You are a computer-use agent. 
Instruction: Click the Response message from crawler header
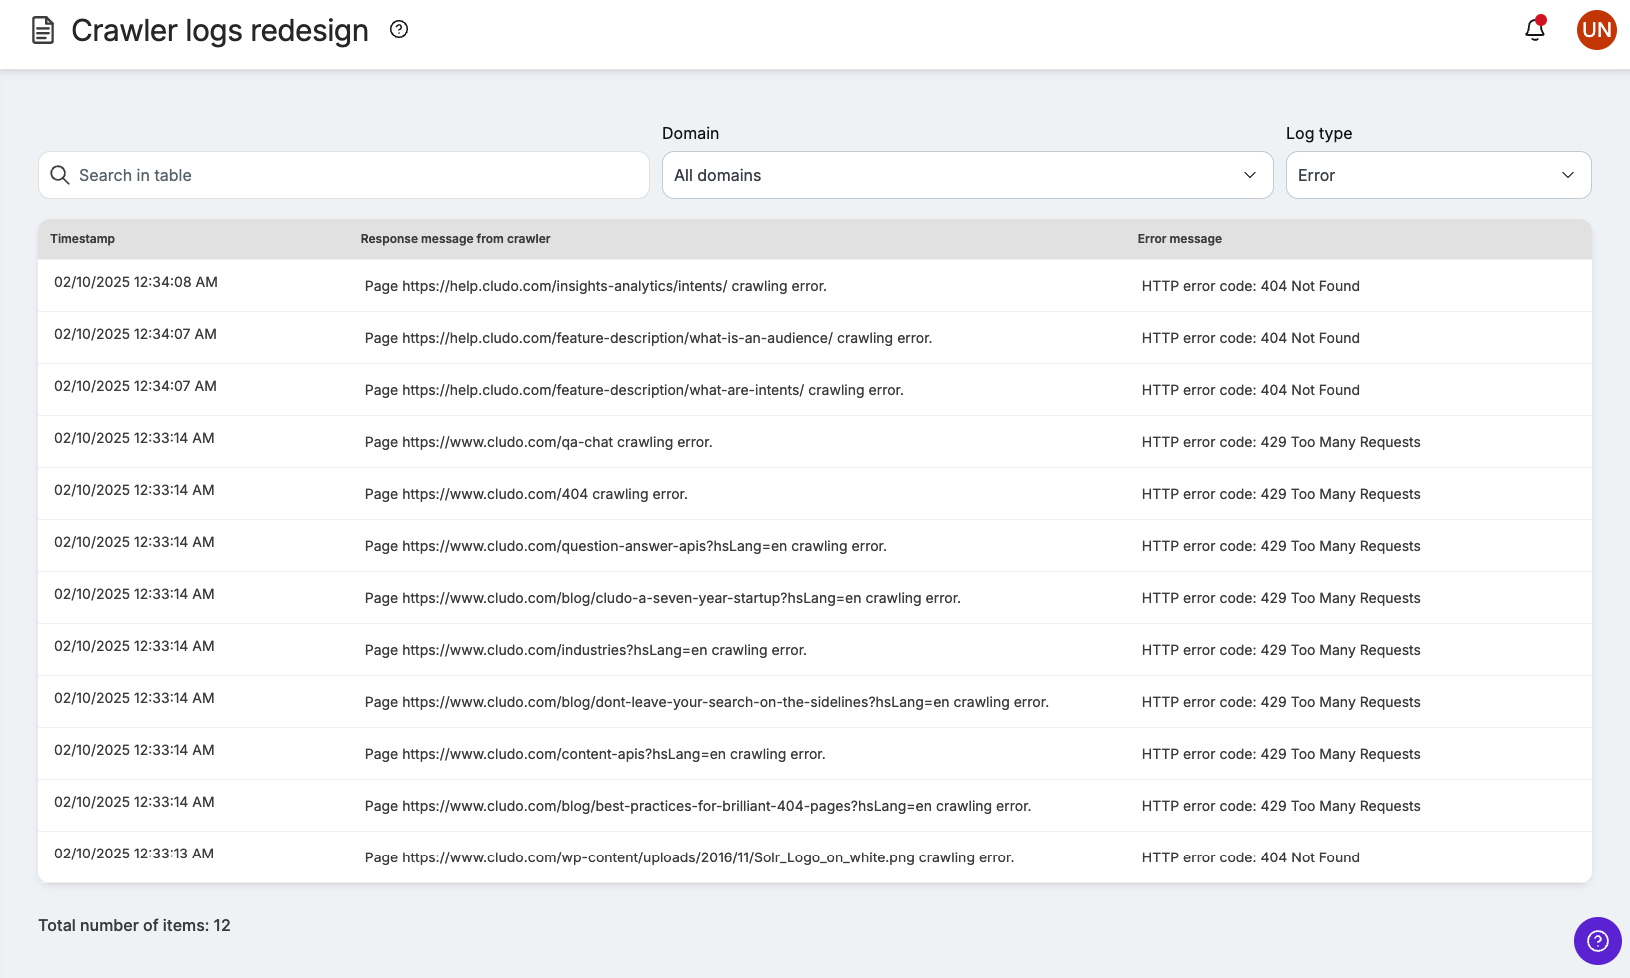tap(455, 239)
